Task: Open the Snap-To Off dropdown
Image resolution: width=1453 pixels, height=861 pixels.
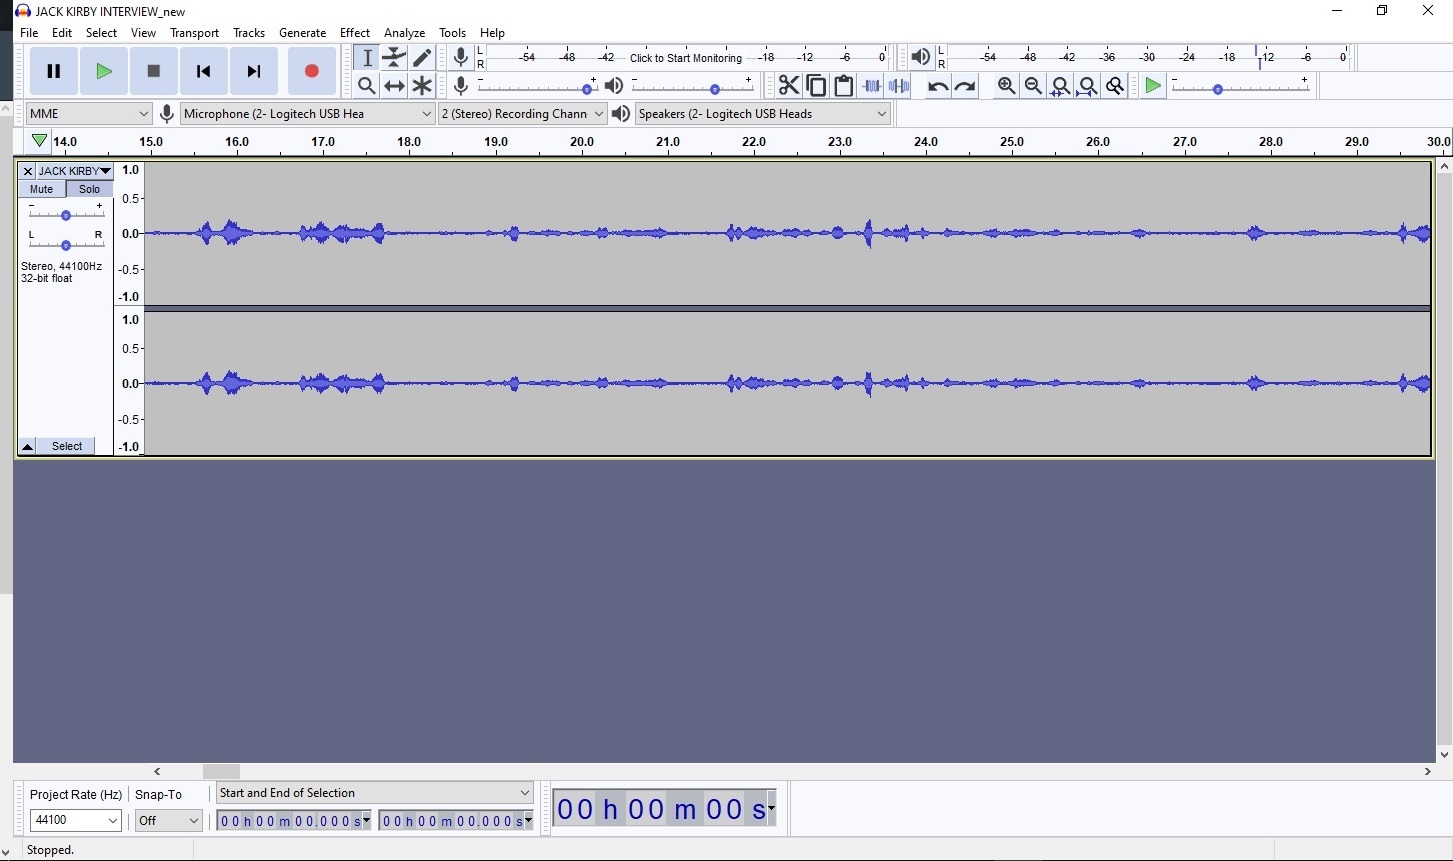Action: (x=169, y=820)
